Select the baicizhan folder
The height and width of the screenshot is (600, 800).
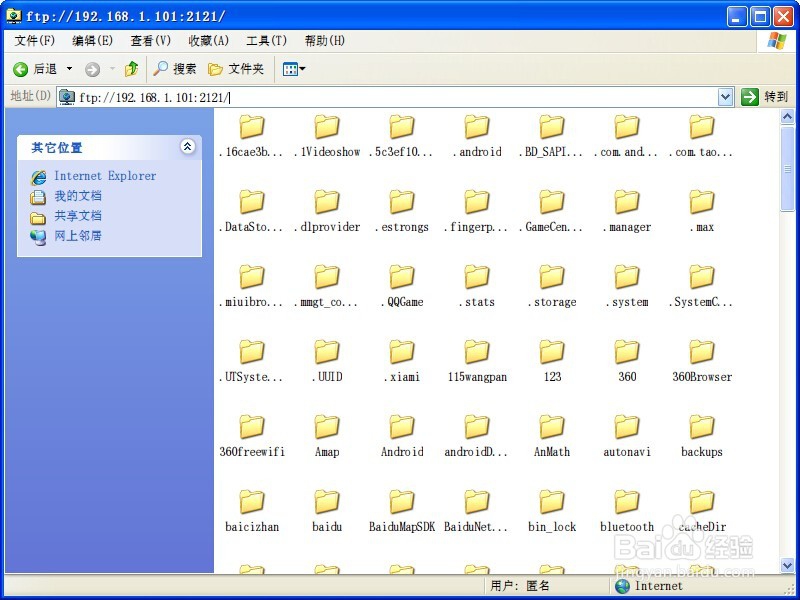coord(252,511)
